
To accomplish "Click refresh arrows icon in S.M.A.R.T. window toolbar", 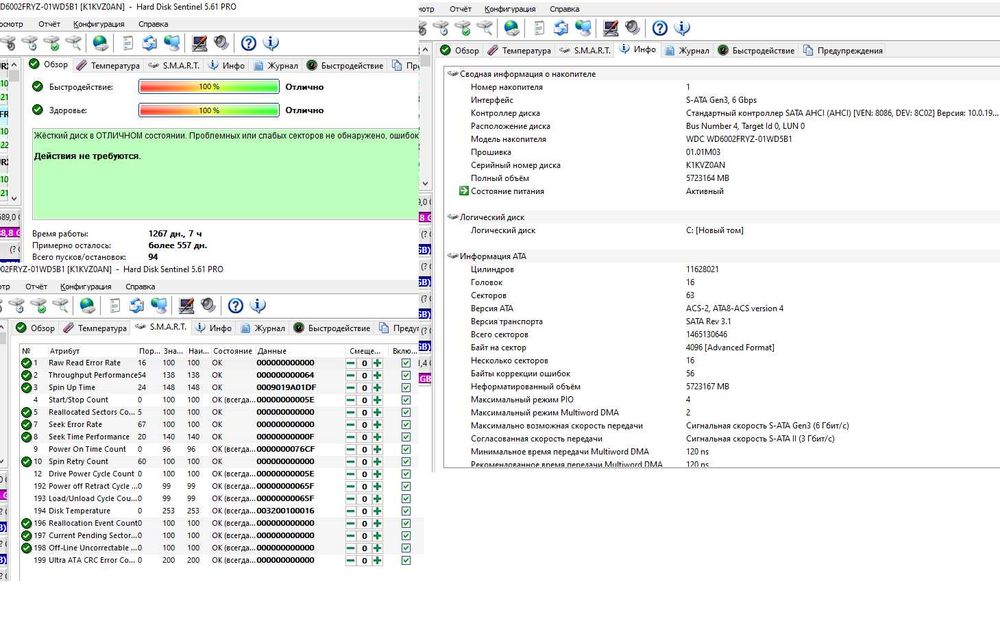I will pyautogui.click(x=136, y=305).
